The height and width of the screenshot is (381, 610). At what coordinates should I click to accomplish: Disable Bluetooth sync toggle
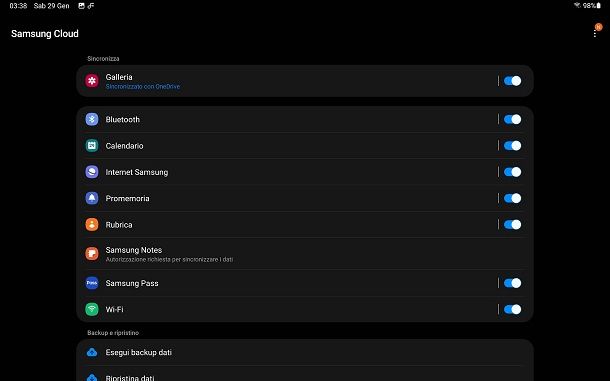coord(512,119)
